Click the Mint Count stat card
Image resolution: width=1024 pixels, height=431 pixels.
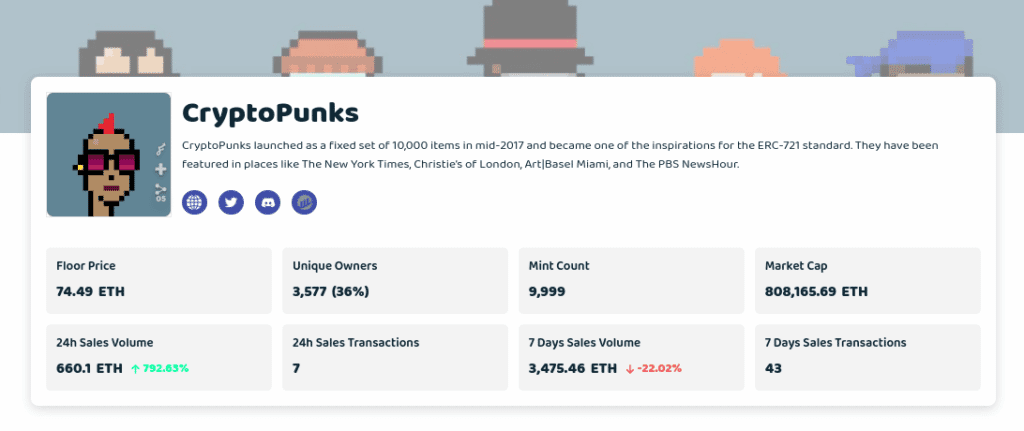pos(631,280)
